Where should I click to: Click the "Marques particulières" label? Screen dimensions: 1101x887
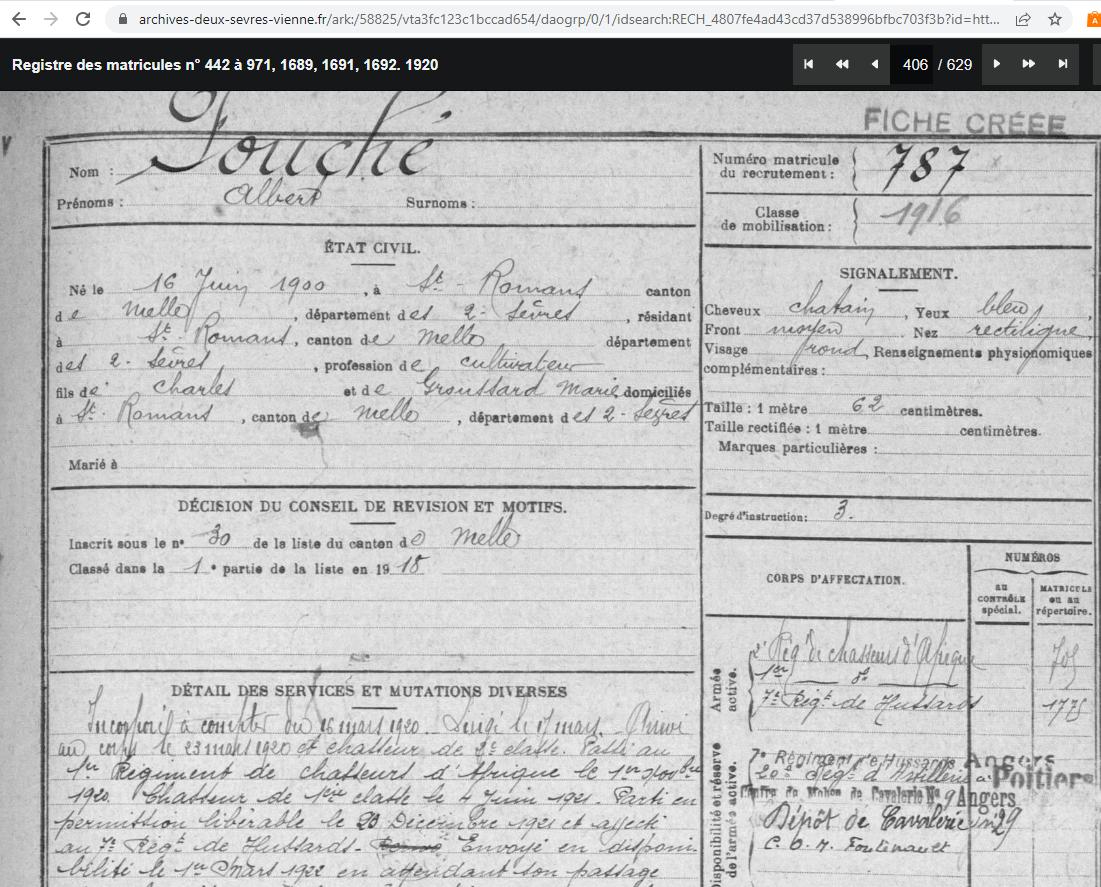tap(797, 448)
